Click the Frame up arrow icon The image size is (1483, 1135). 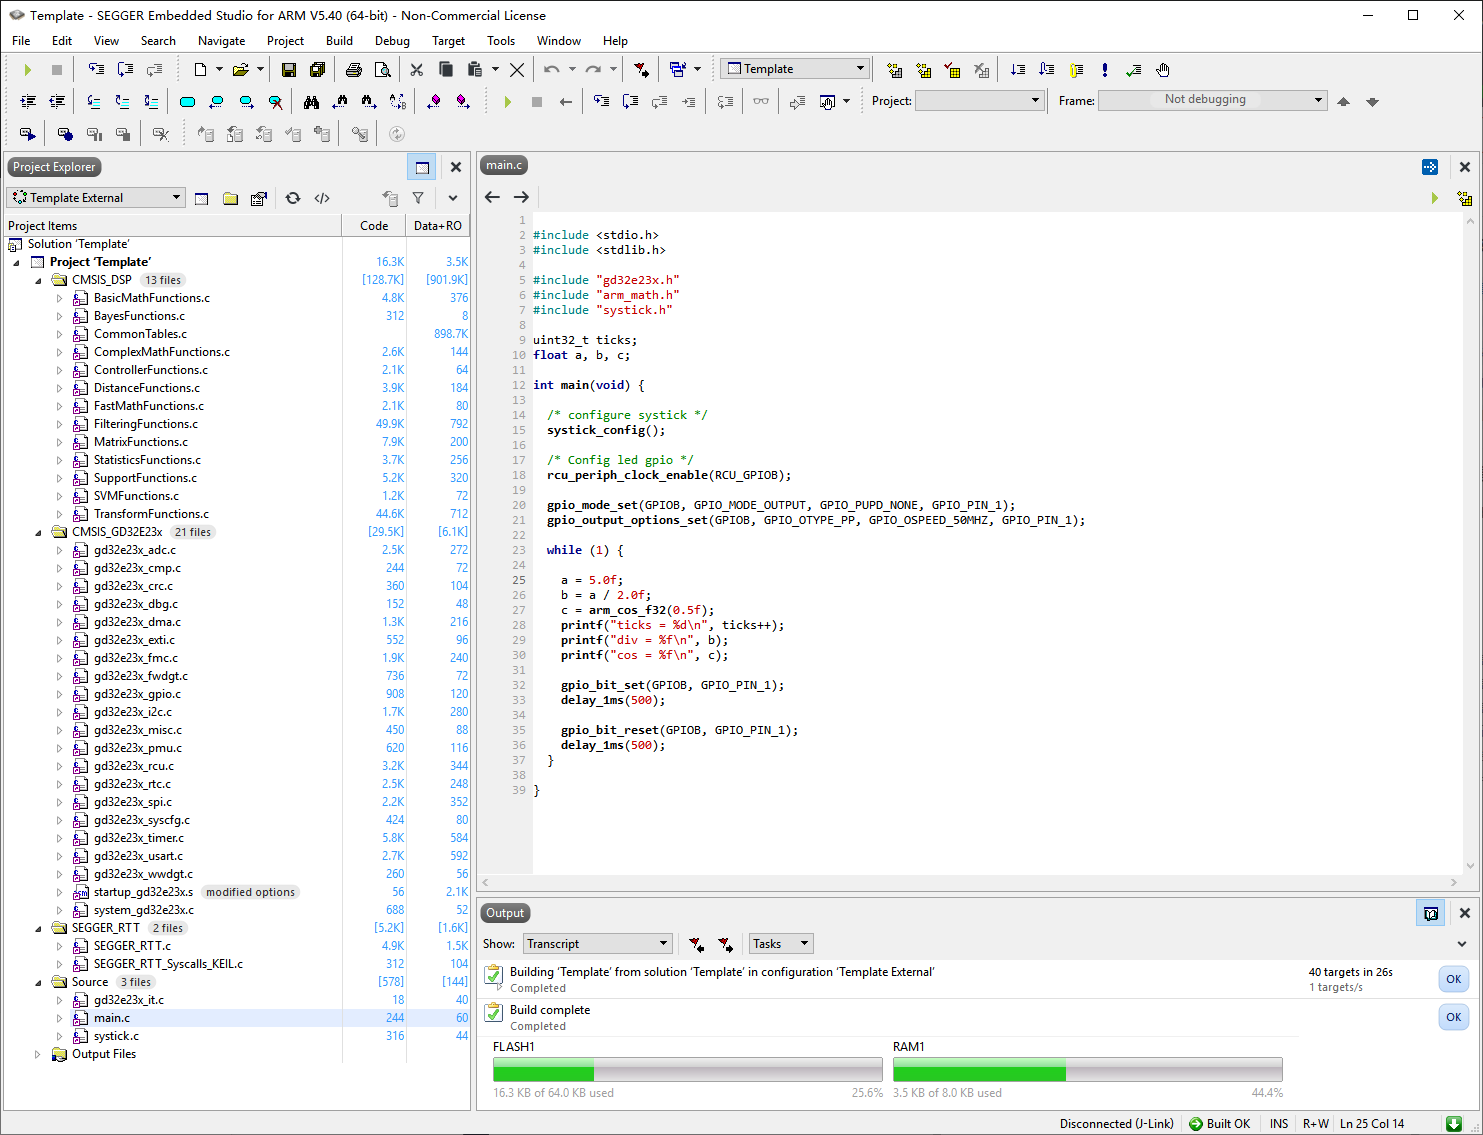pyautogui.click(x=1343, y=102)
